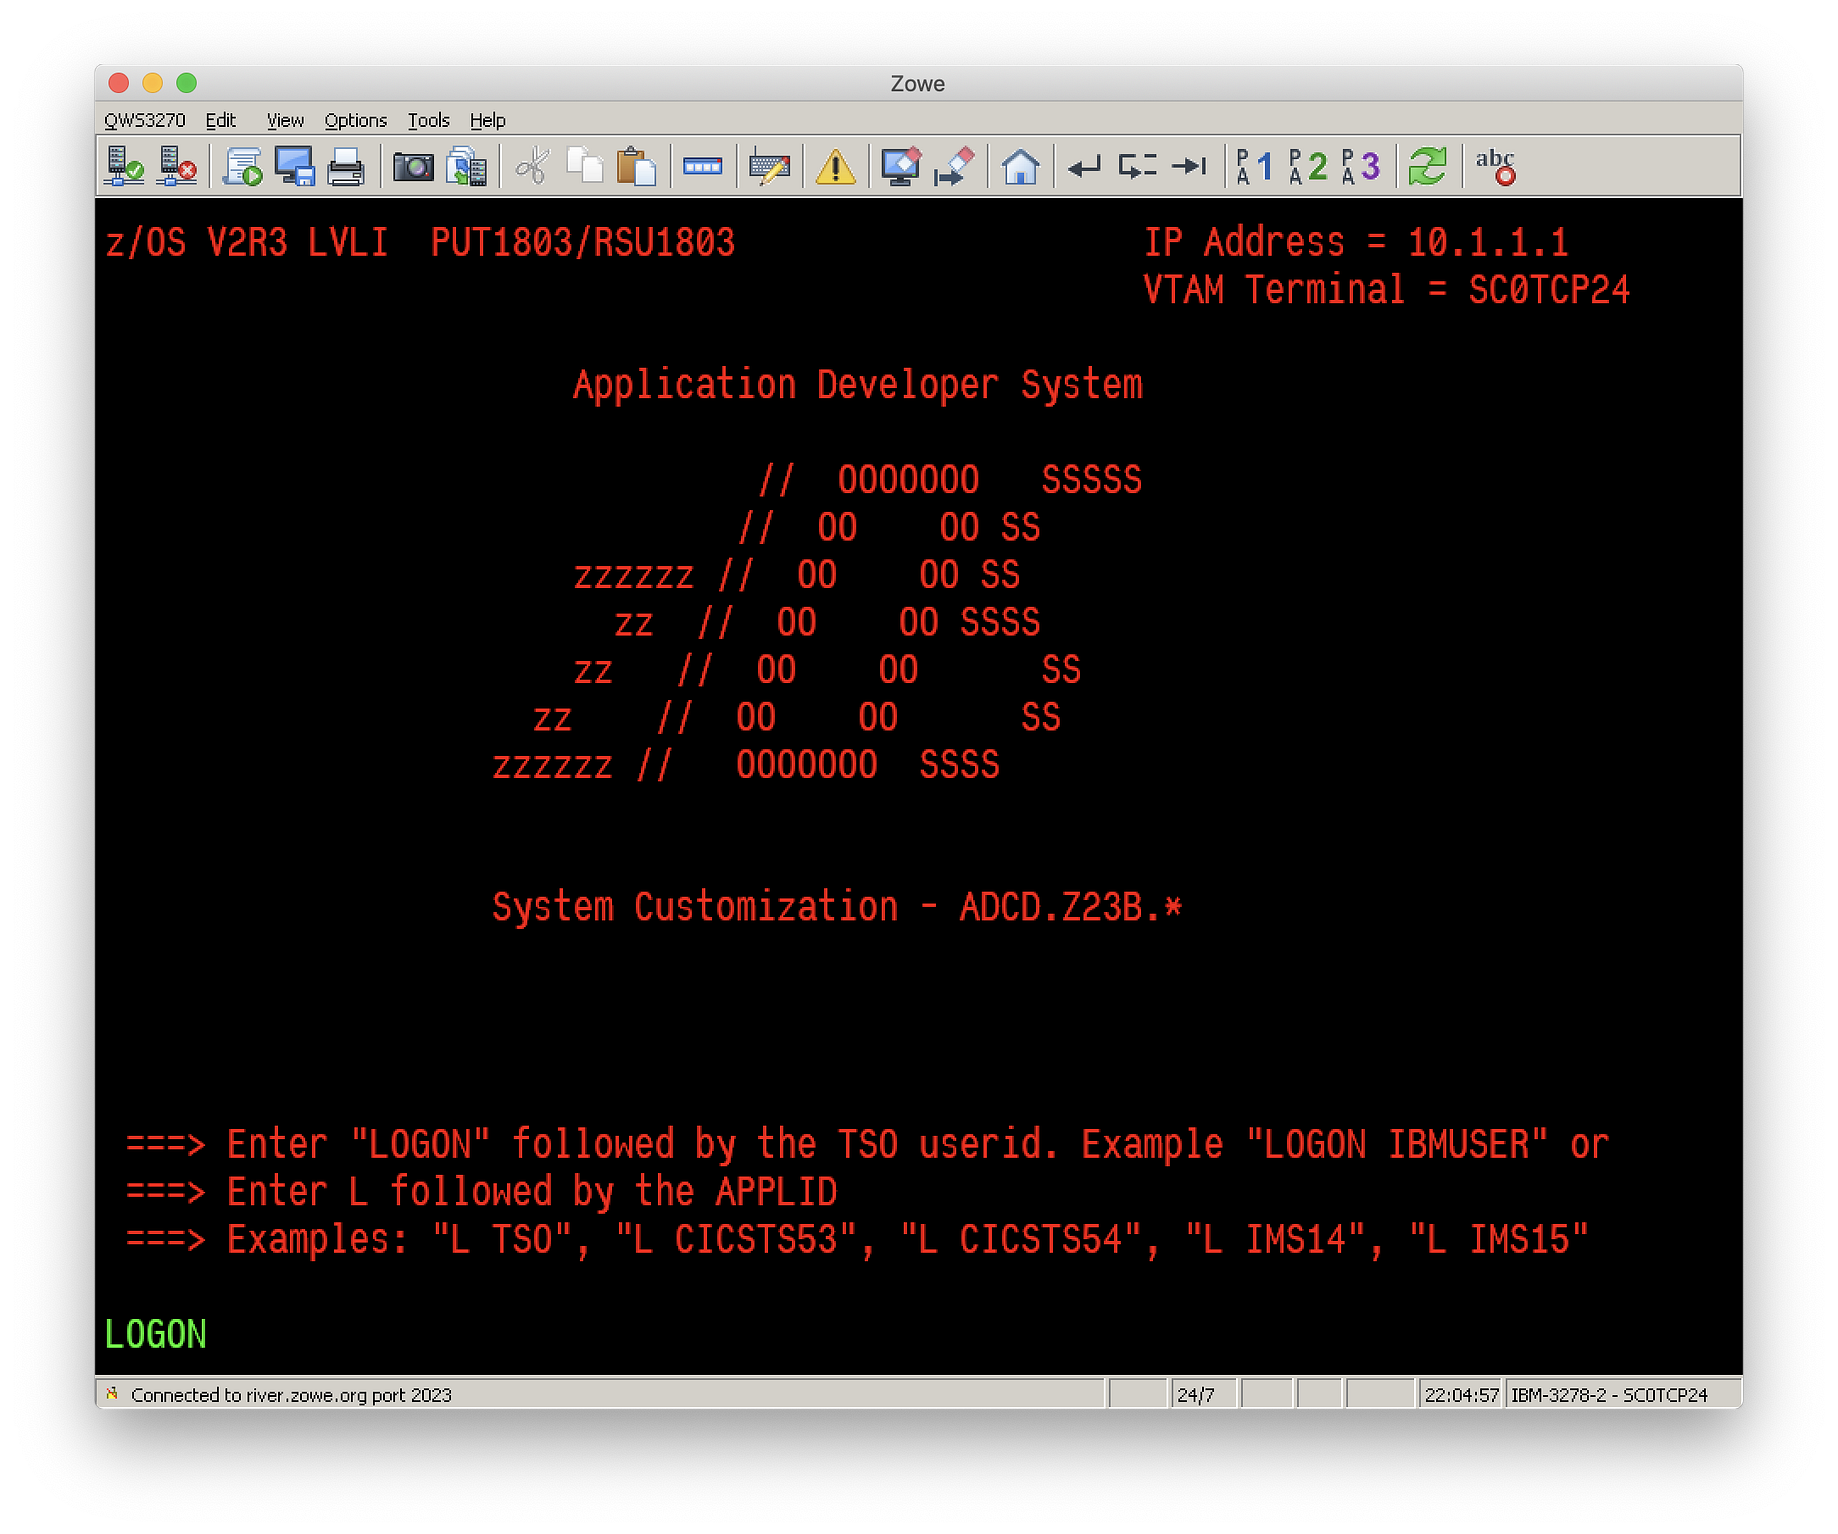This screenshot has width=1838, height=1534.
Task: Open the Edit menu
Action: 221,120
